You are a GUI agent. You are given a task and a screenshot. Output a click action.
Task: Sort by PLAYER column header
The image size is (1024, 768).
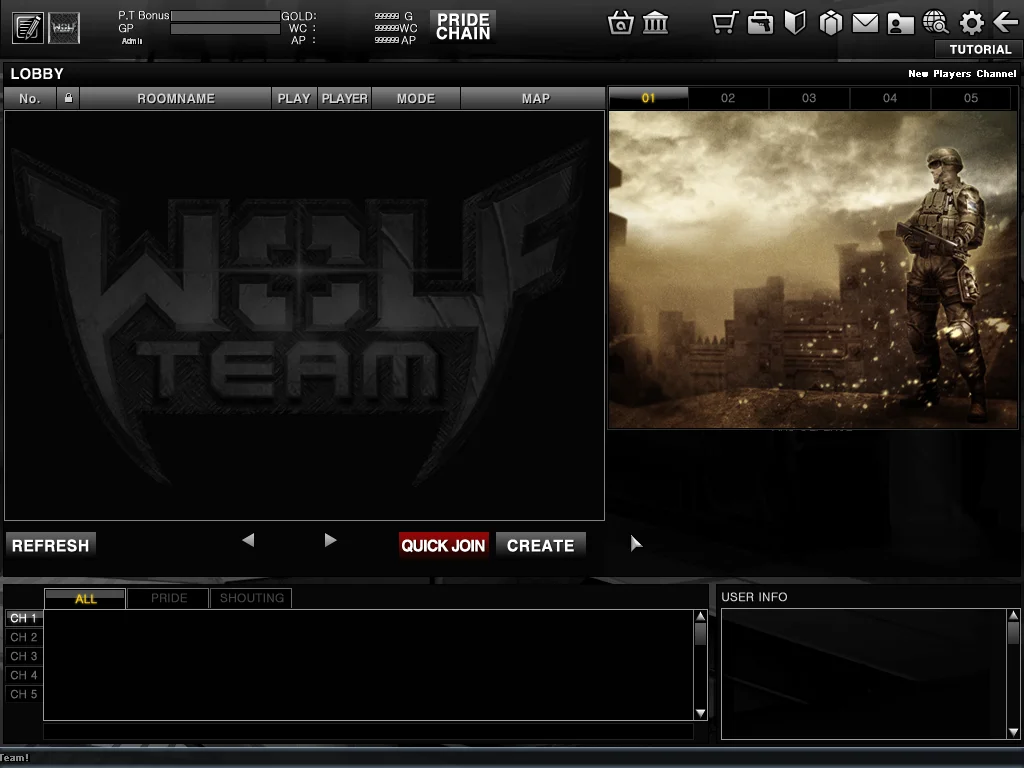345,98
